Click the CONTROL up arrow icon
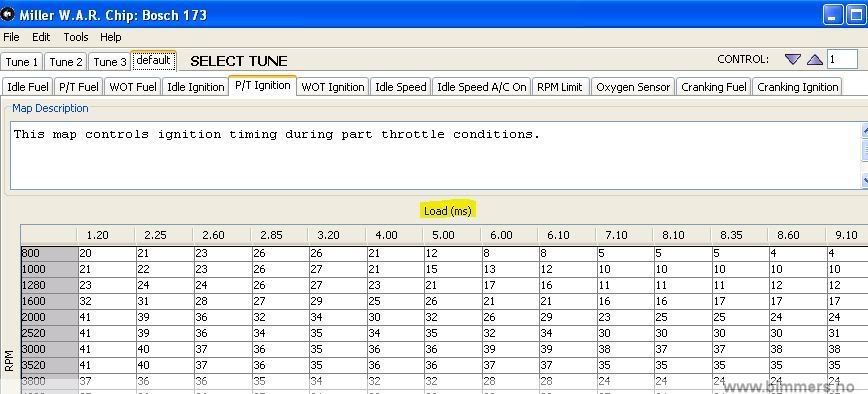The image size is (868, 394). [x=814, y=59]
